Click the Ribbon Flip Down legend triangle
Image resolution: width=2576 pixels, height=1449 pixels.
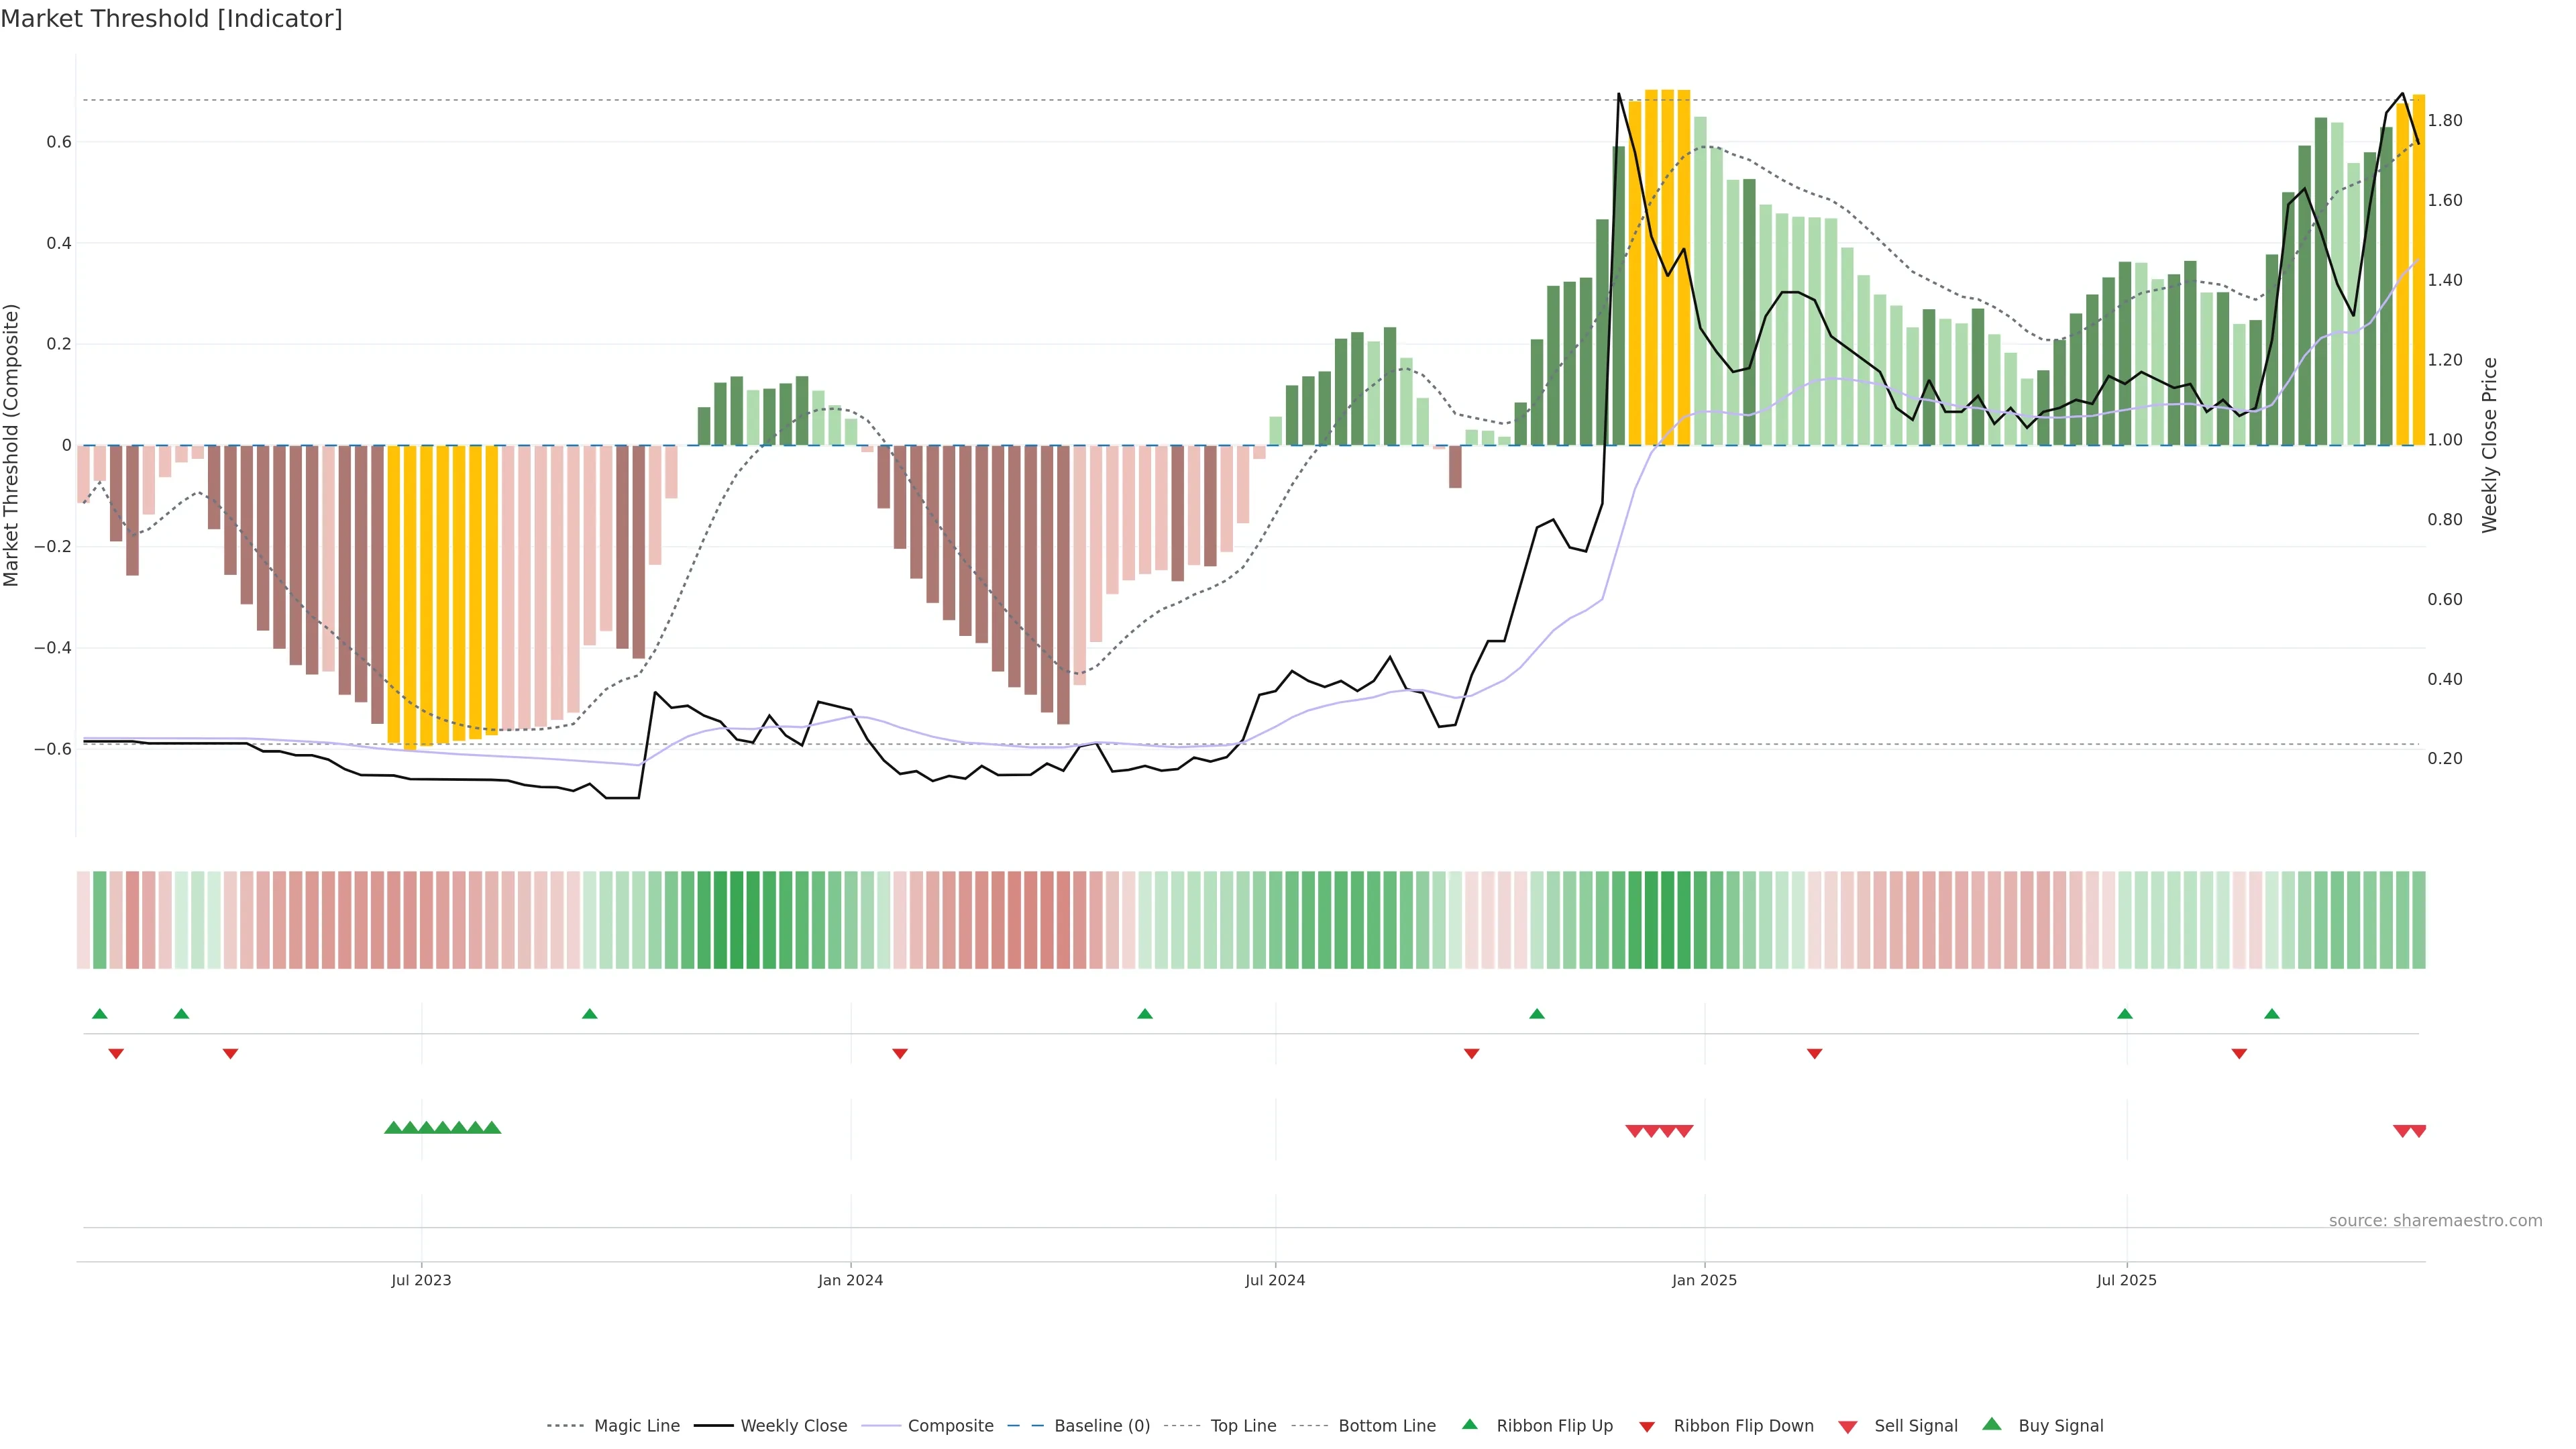tap(1647, 1427)
